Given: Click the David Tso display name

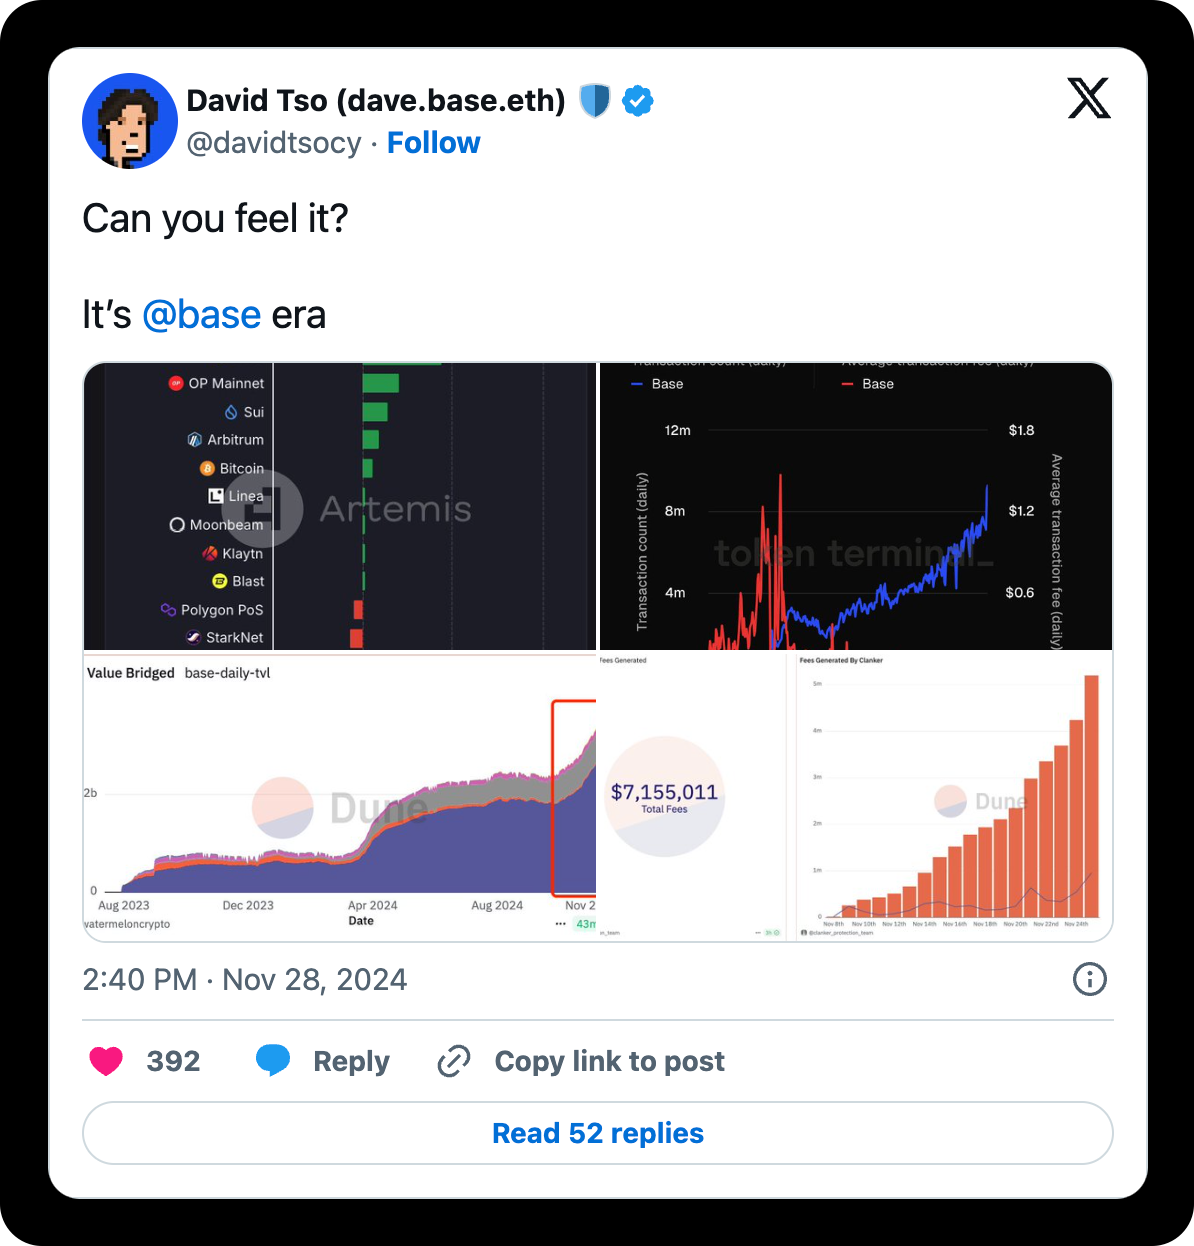Looking at the screenshot, I should click(376, 101).
